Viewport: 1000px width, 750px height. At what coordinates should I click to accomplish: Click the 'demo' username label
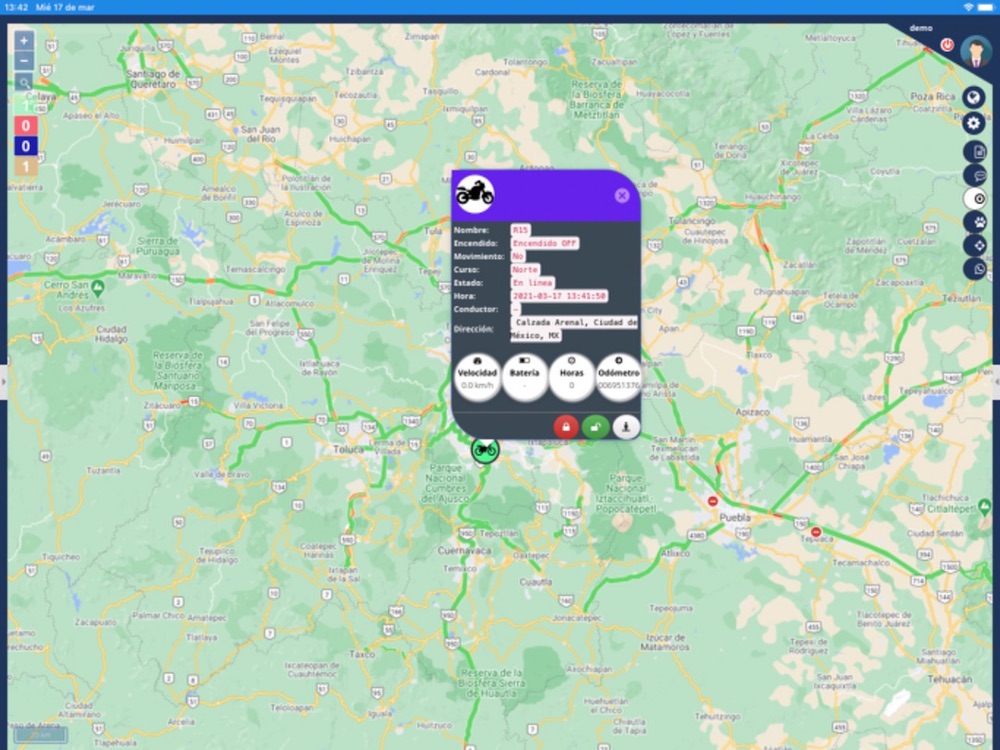pos(921,28)
